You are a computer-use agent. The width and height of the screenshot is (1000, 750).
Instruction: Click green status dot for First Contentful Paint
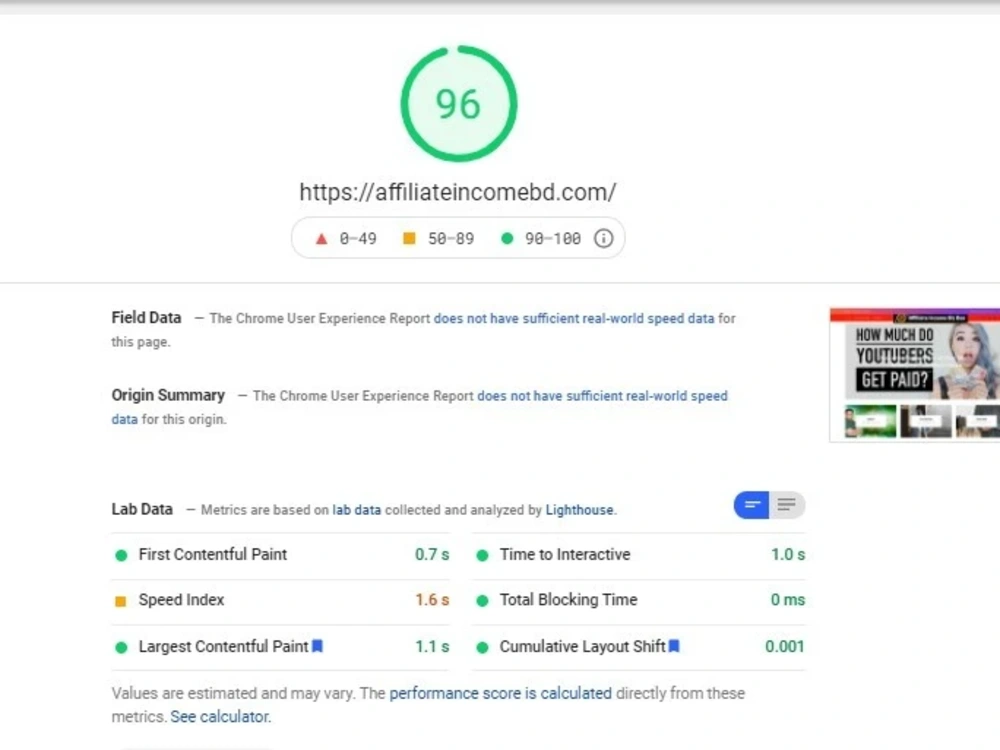point(121,555)
